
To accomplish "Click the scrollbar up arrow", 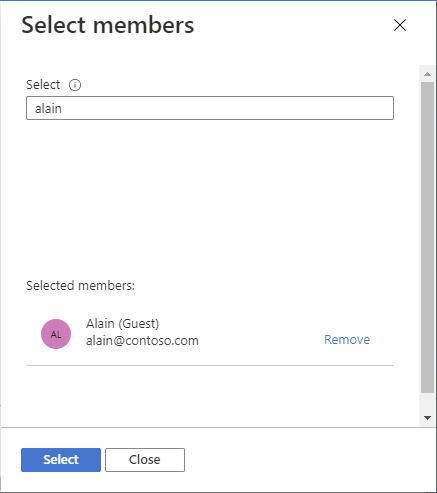I will 427,74.
